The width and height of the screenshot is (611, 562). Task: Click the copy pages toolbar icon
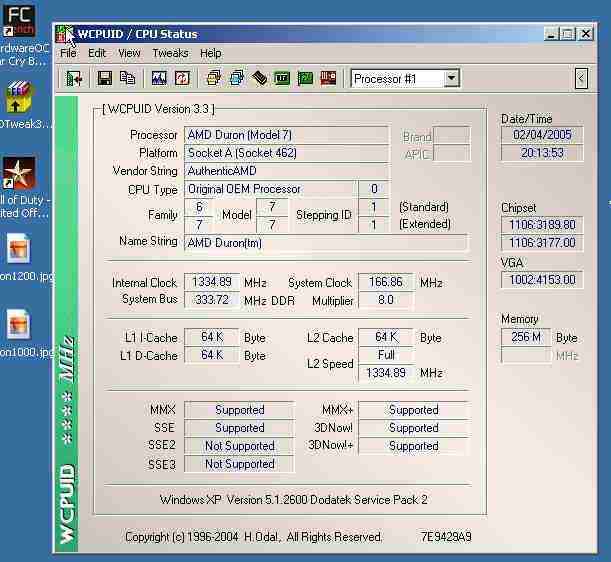pyautogui.click(x=127, y=78)
